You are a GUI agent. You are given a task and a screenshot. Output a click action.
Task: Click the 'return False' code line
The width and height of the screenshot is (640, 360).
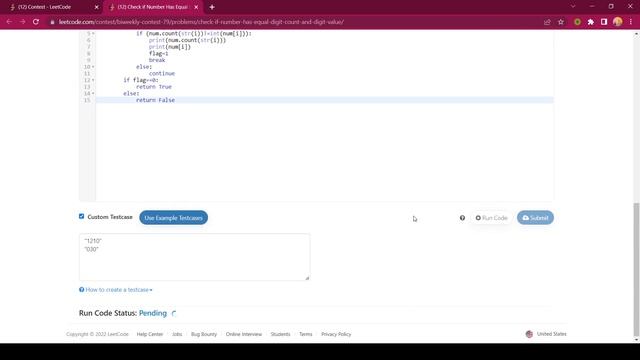click(155, 100)
